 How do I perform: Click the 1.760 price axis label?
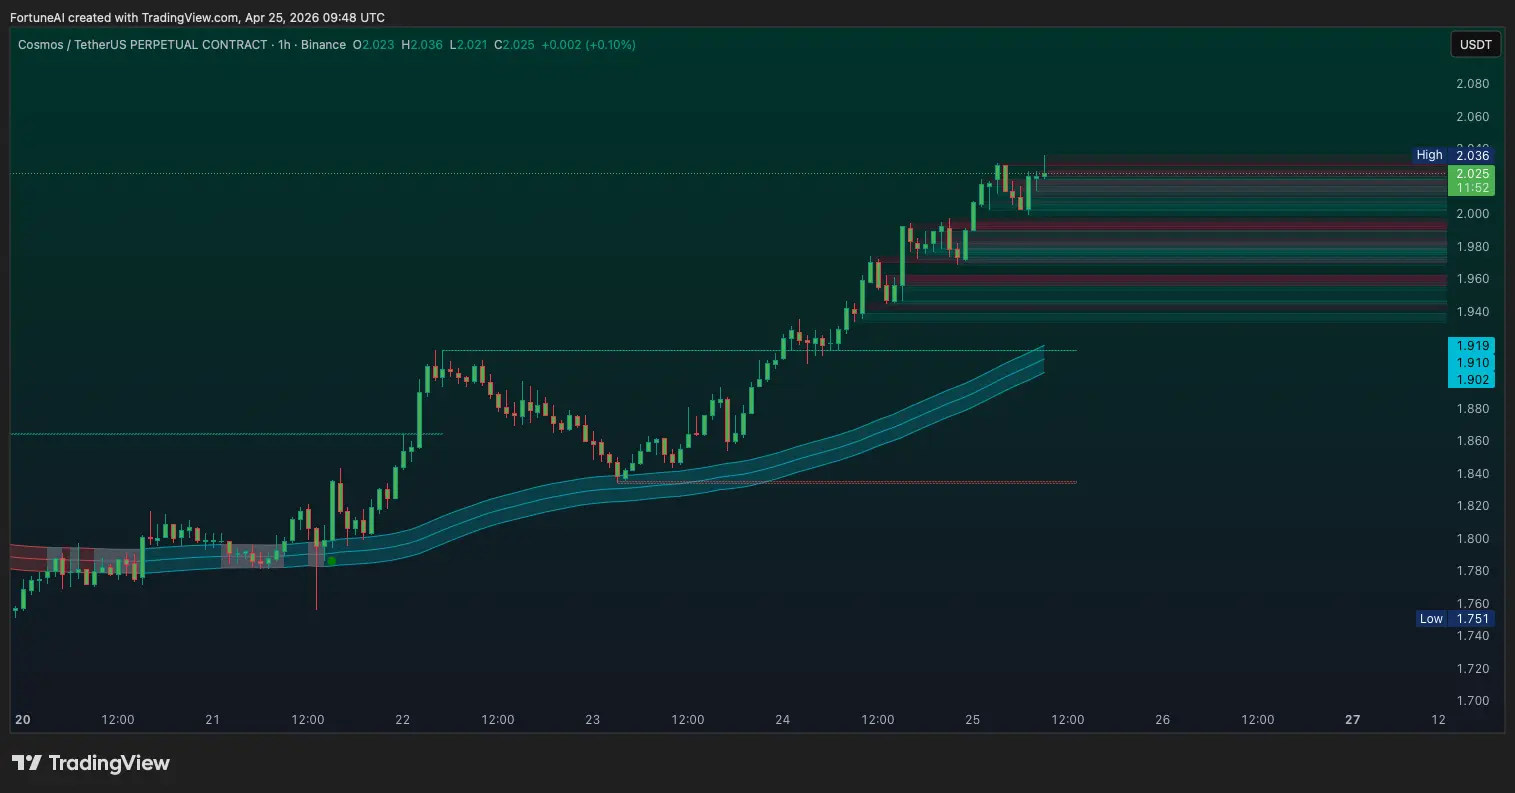[1473, 603]
